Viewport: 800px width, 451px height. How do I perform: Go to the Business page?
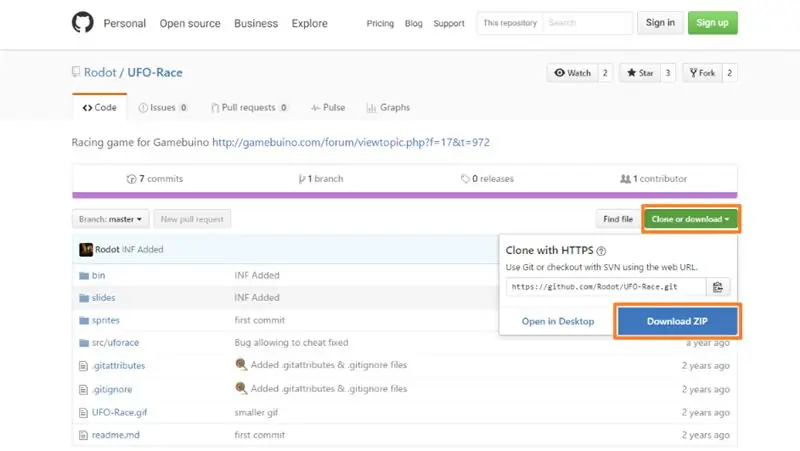(256, 23)
